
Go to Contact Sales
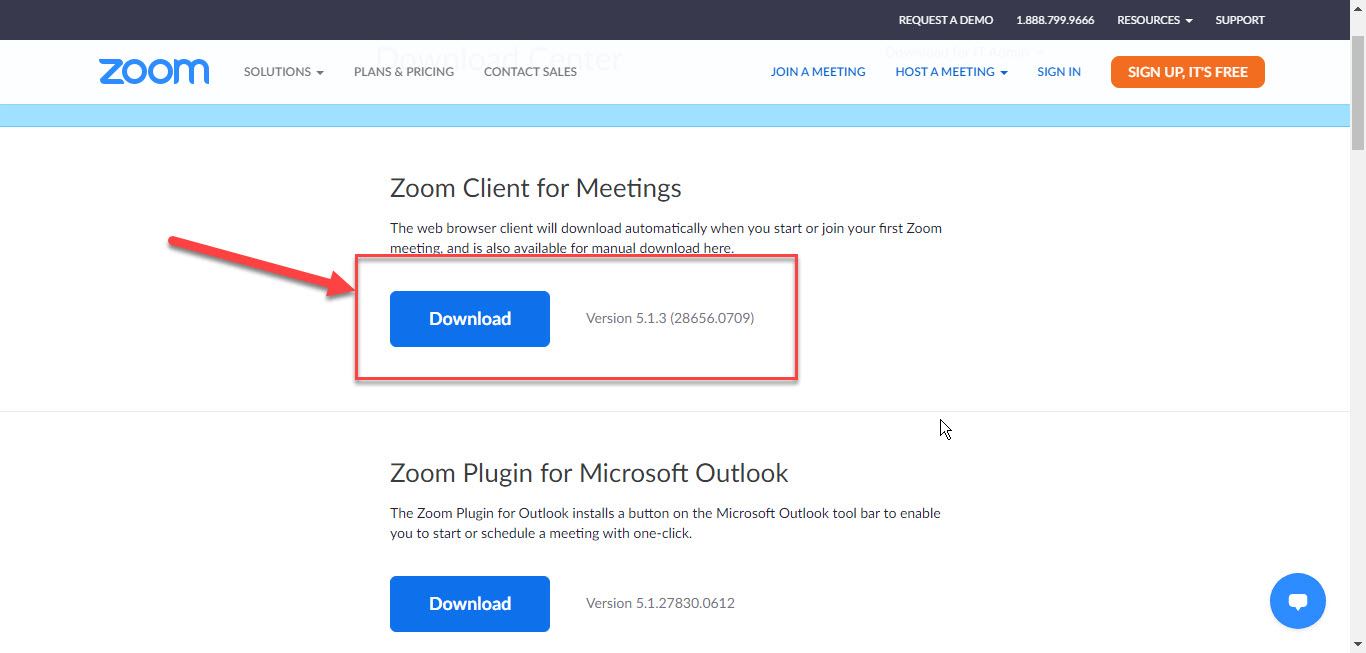pos(530,72)
